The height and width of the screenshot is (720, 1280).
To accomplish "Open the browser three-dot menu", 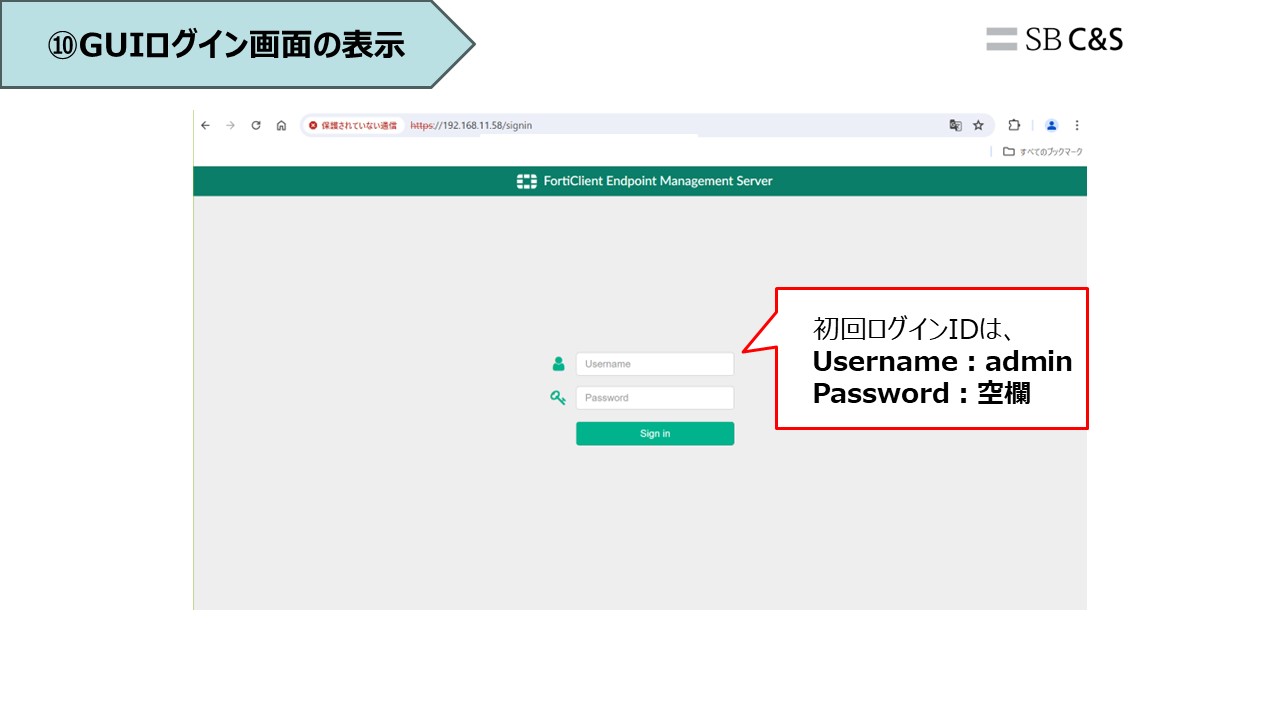I will tap(1077, 125).
